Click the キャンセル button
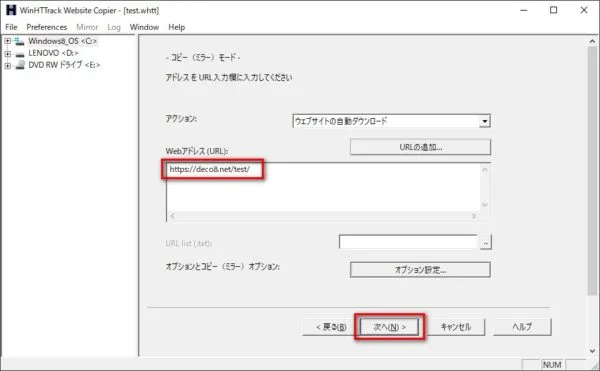600x371 pixels. coord(456,327)
